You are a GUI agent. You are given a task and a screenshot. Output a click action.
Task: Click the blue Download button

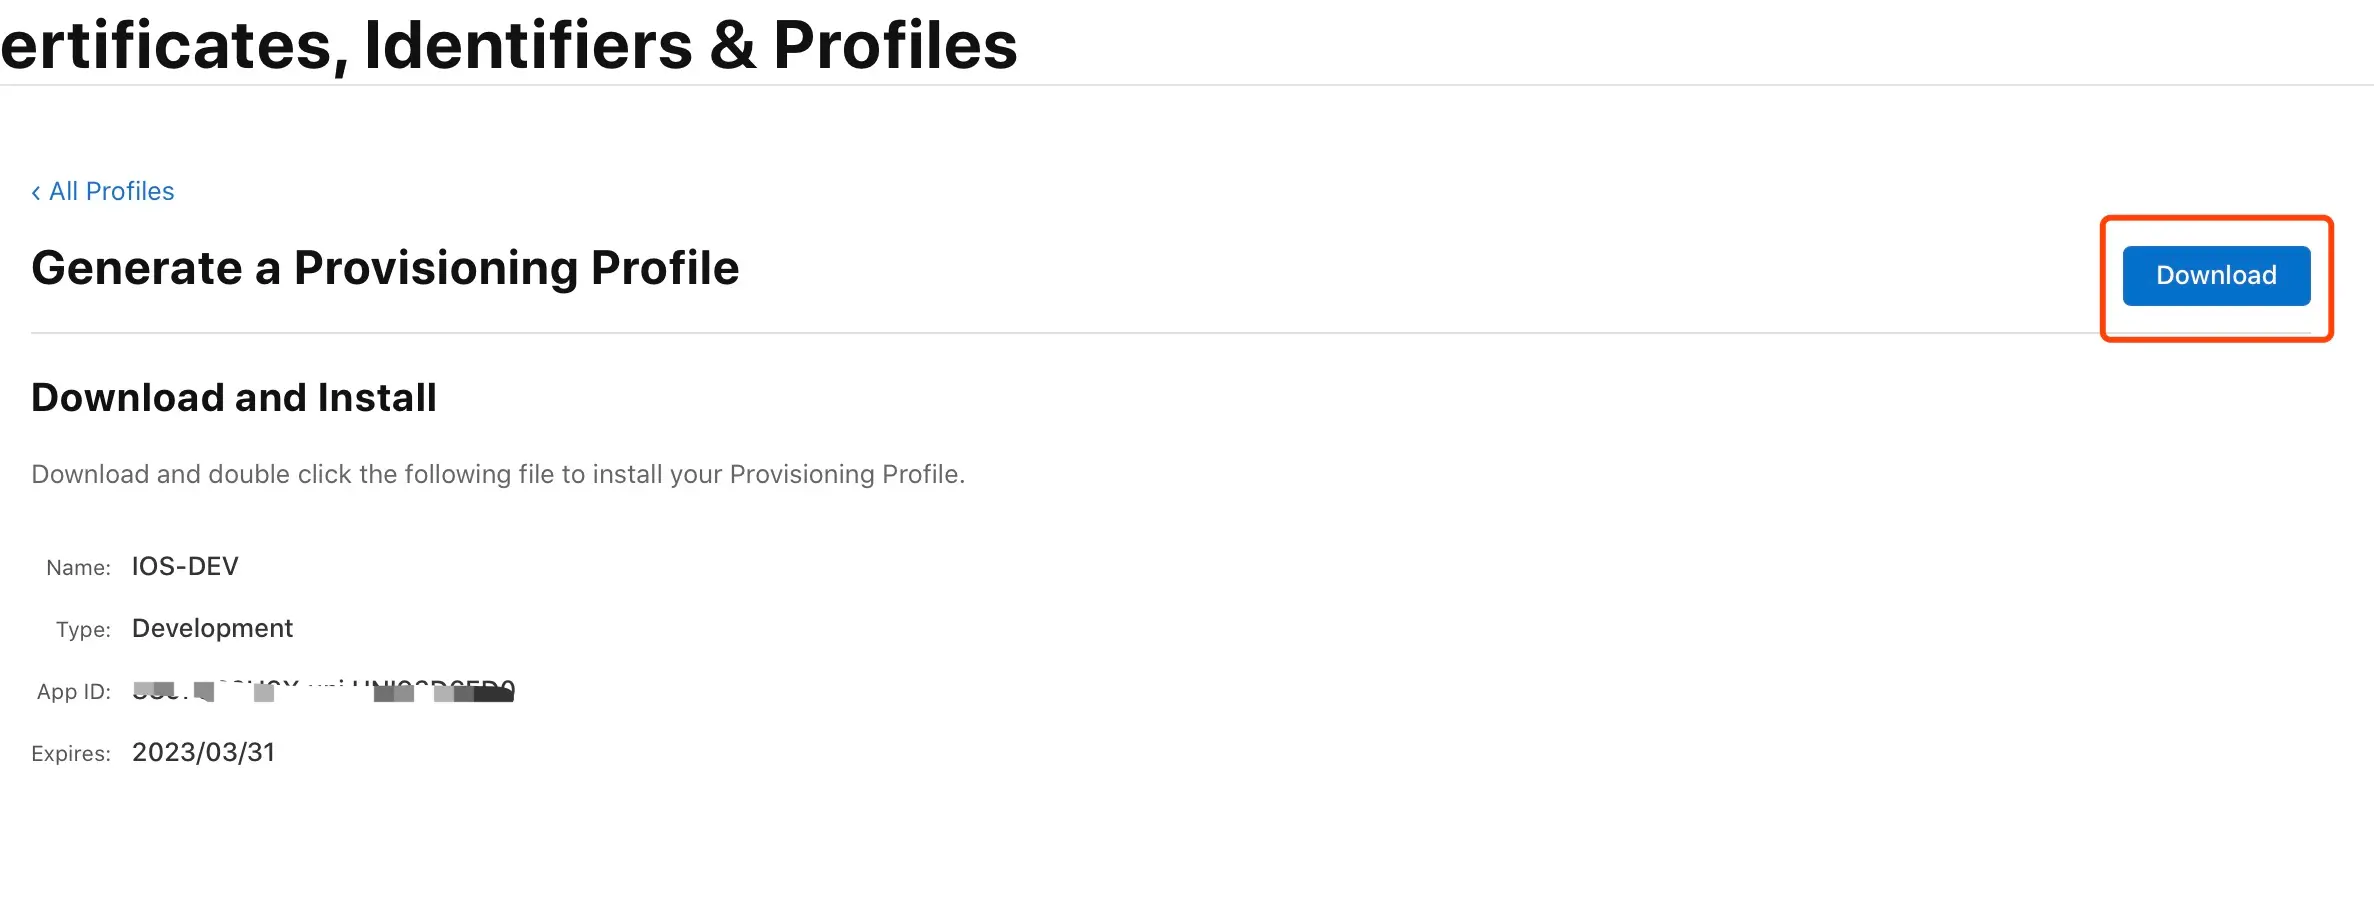(x=2216, y=275)
